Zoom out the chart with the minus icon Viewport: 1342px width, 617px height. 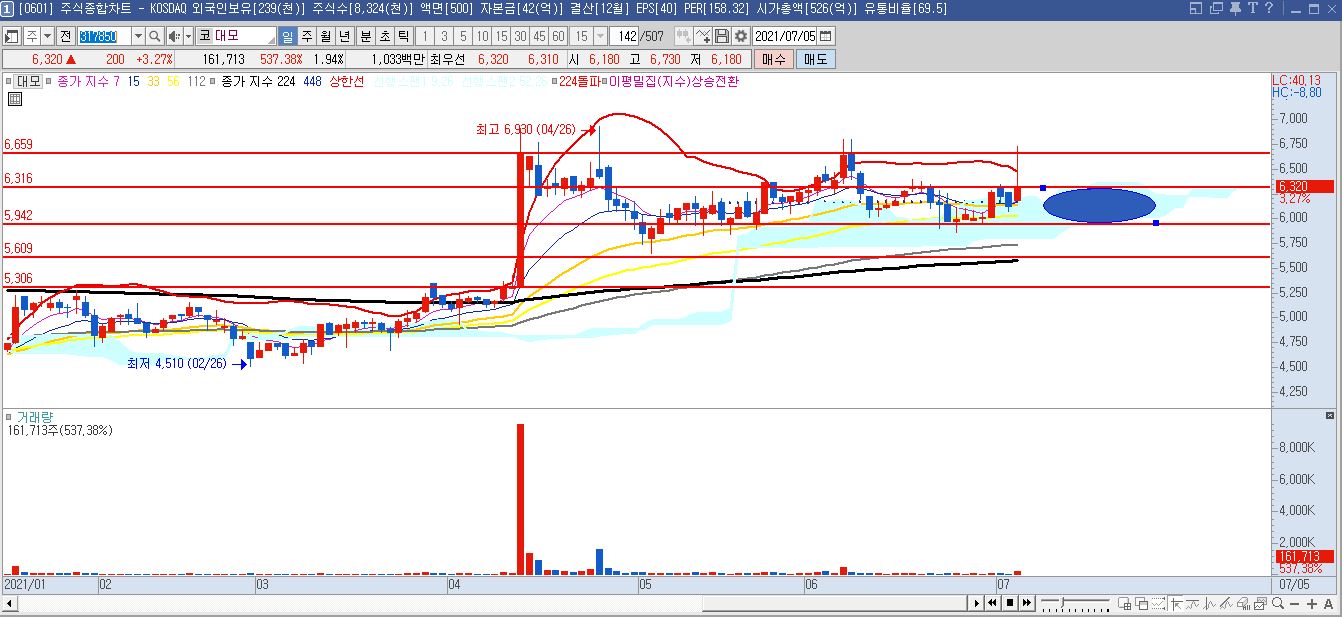[1294, 604]
